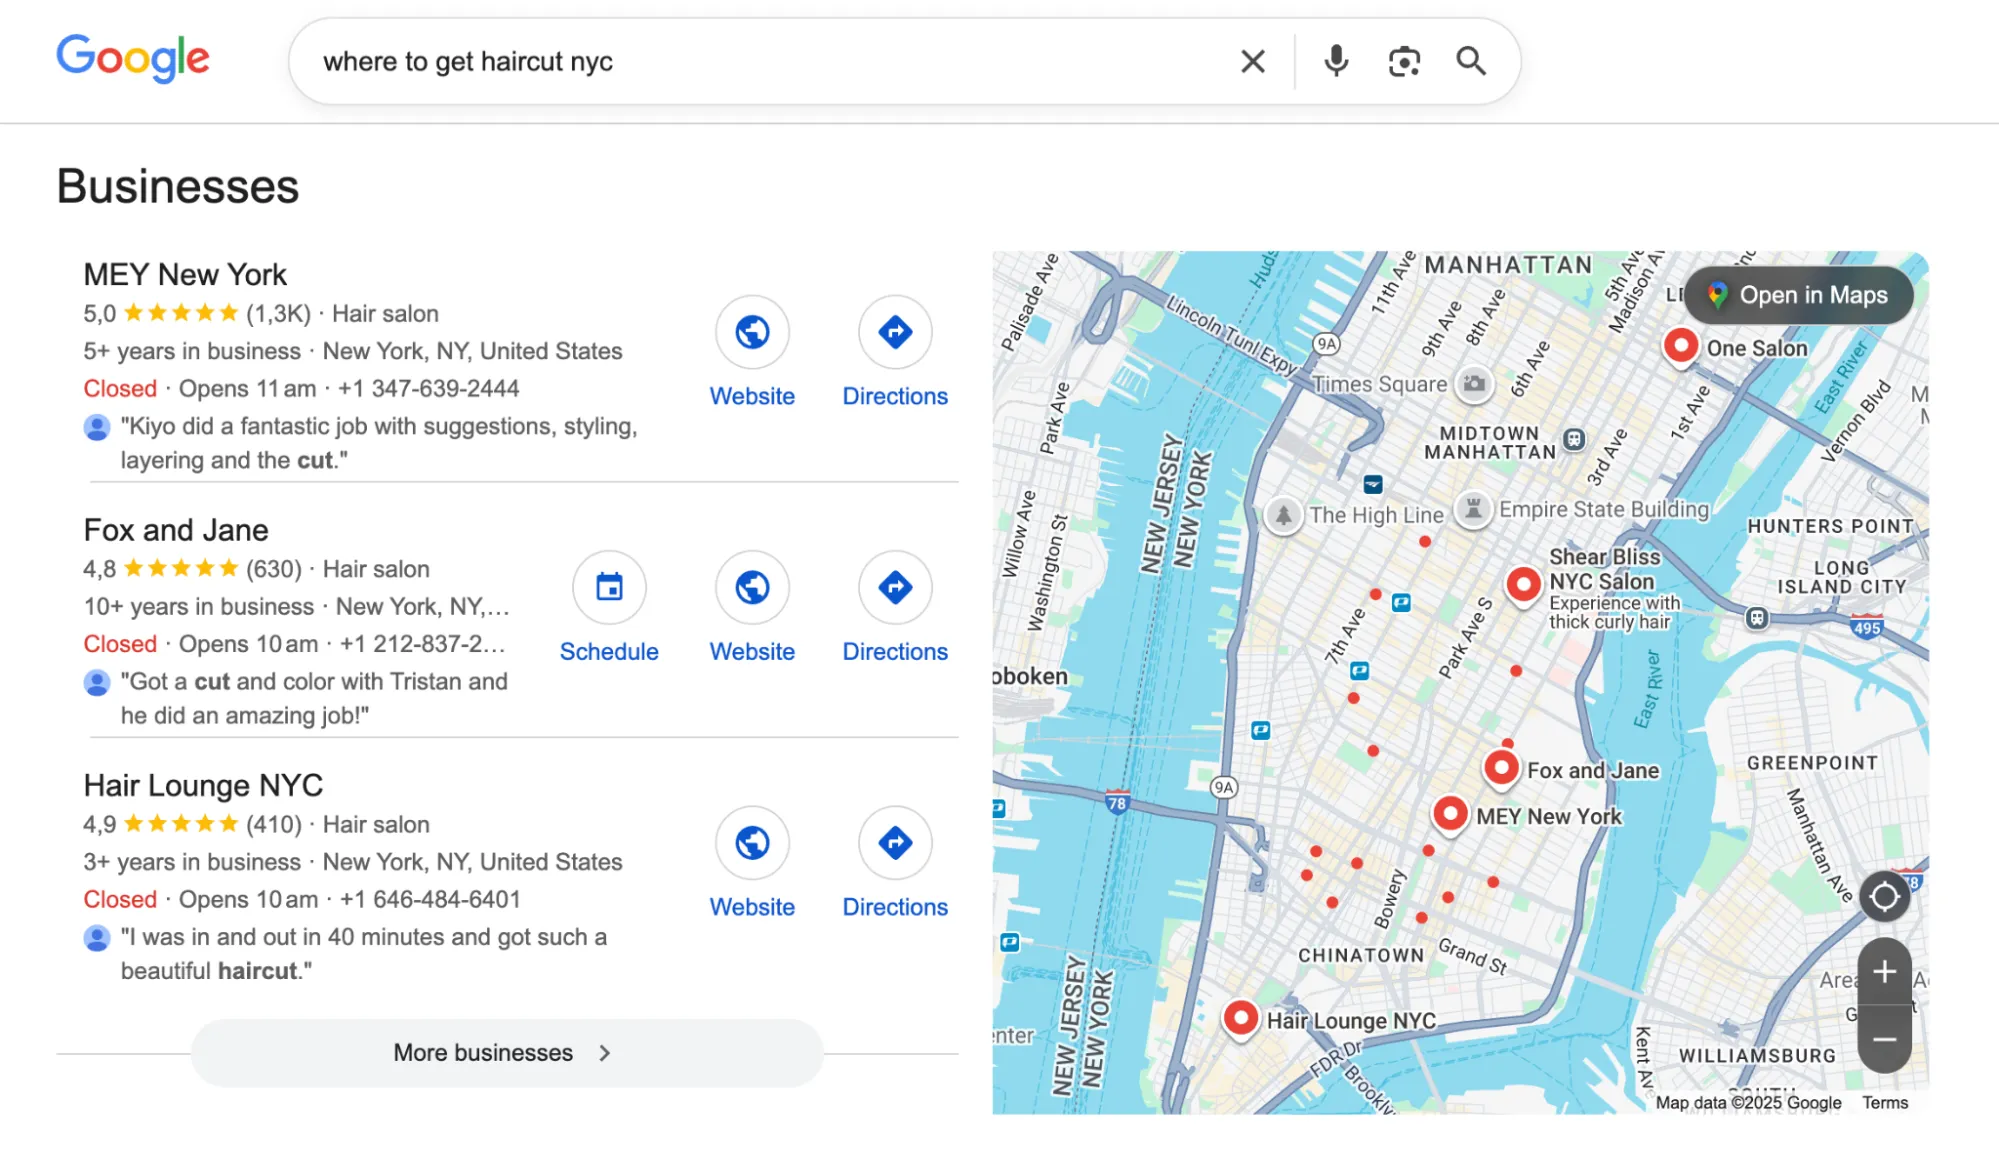Run the search via the magnifier icon
Image resolution: width=1999 pixels, height=1165 pixels.
(x=1470, y=61)
